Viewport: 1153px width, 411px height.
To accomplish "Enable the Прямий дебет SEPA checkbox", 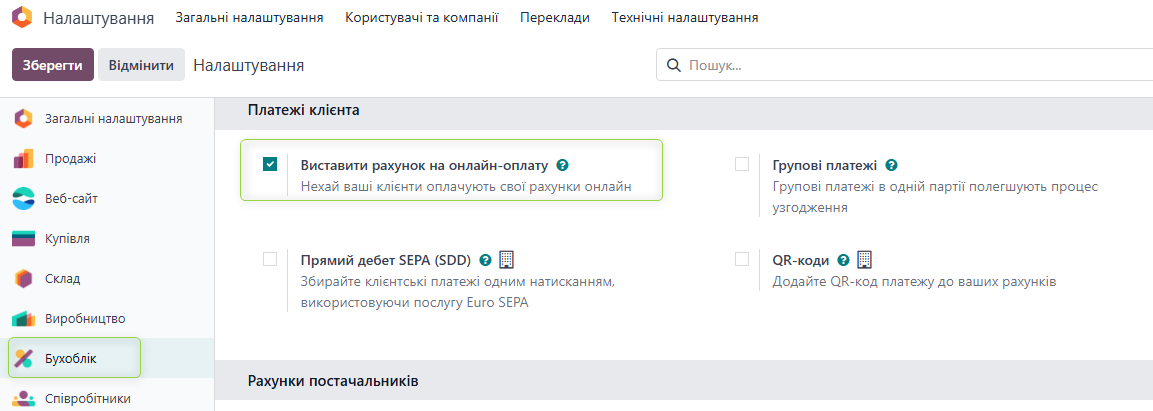I will click(x=270, y=260).
